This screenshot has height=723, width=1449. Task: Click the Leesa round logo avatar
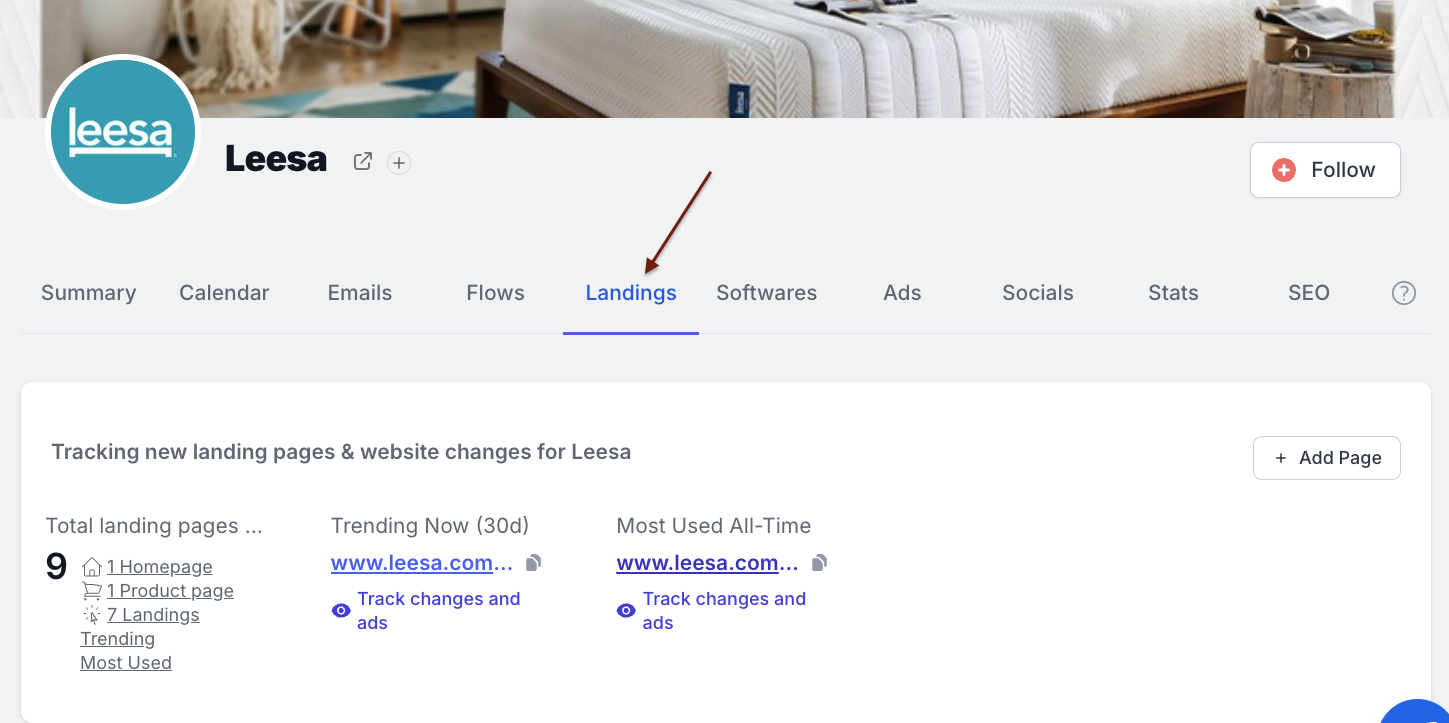(123, 132)
